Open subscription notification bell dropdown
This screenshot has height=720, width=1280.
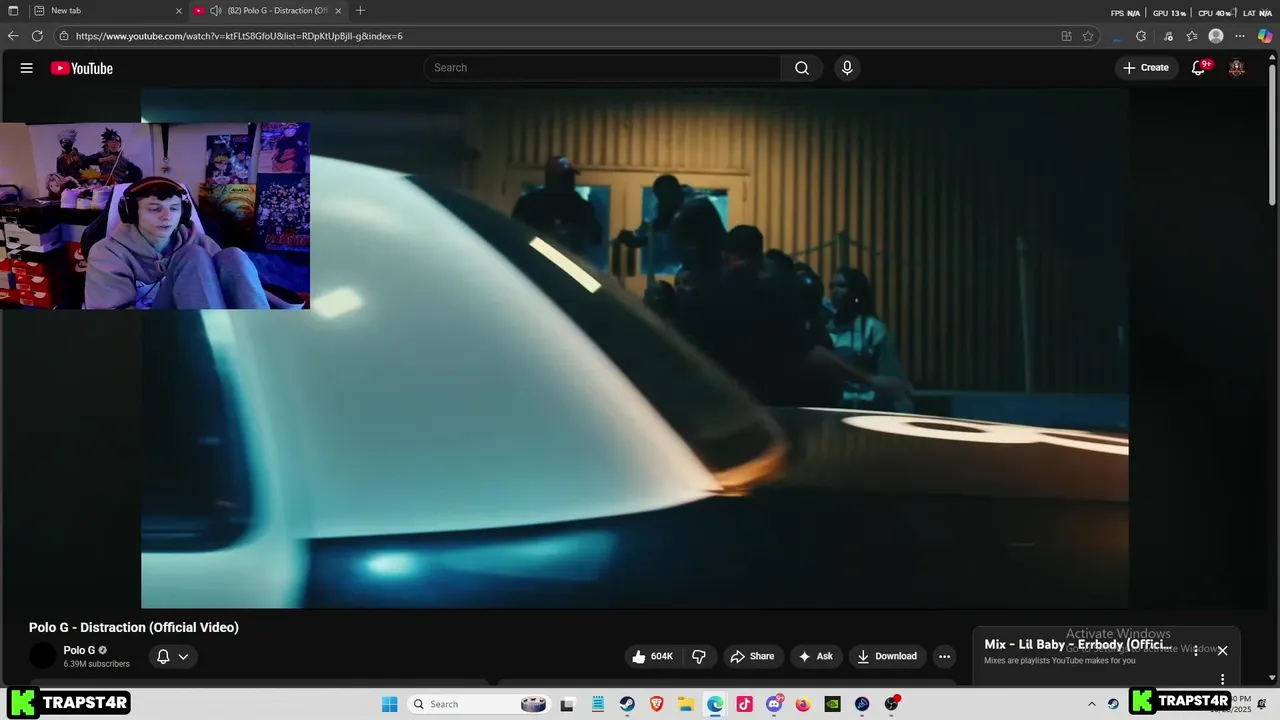[172, 657]
